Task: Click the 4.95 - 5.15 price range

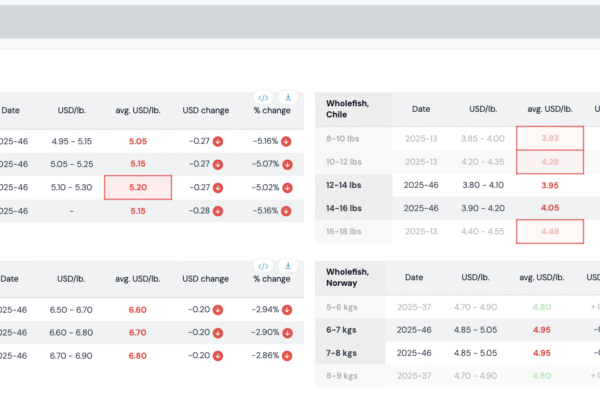Action: (x=72, y=141)
